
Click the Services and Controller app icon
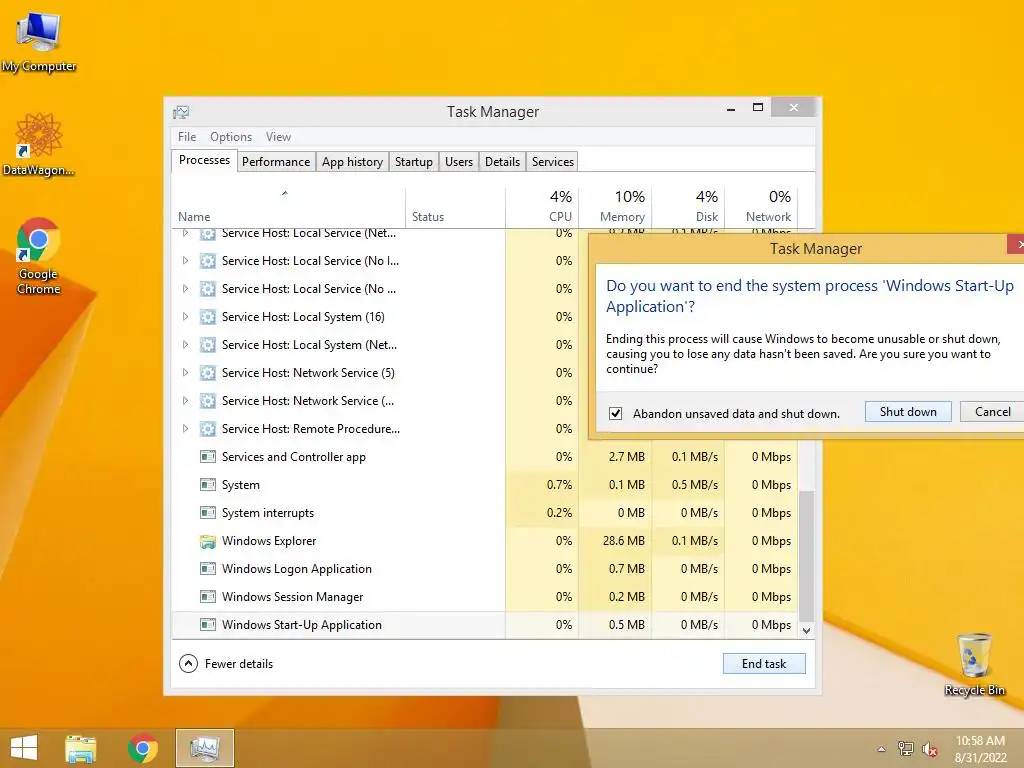[208, 456]
